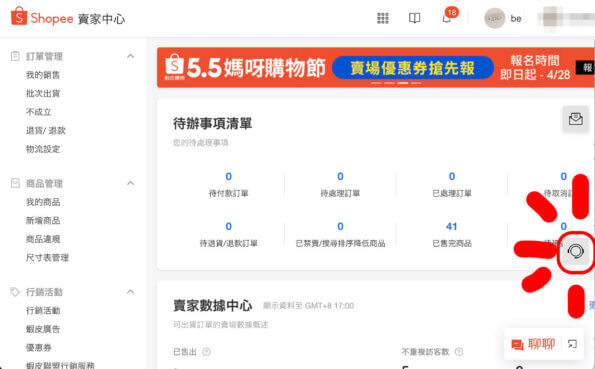This screenshot has width=595, height=369.
Task: Open 蝦皮廣告 in sidebar
Action: [43, 329]
